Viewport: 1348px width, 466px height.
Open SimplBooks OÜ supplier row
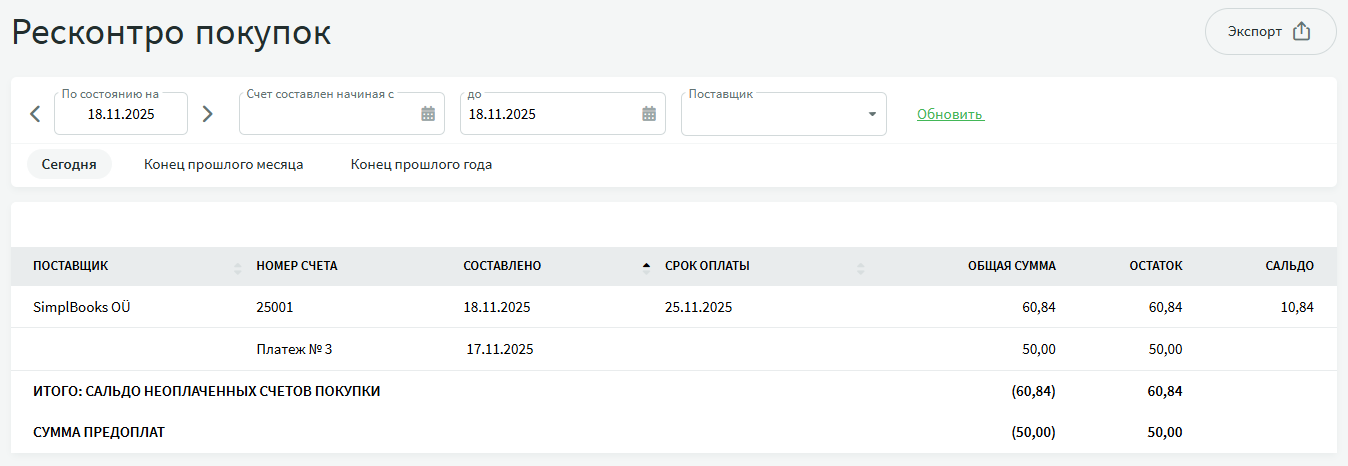(x=82, y=307)
